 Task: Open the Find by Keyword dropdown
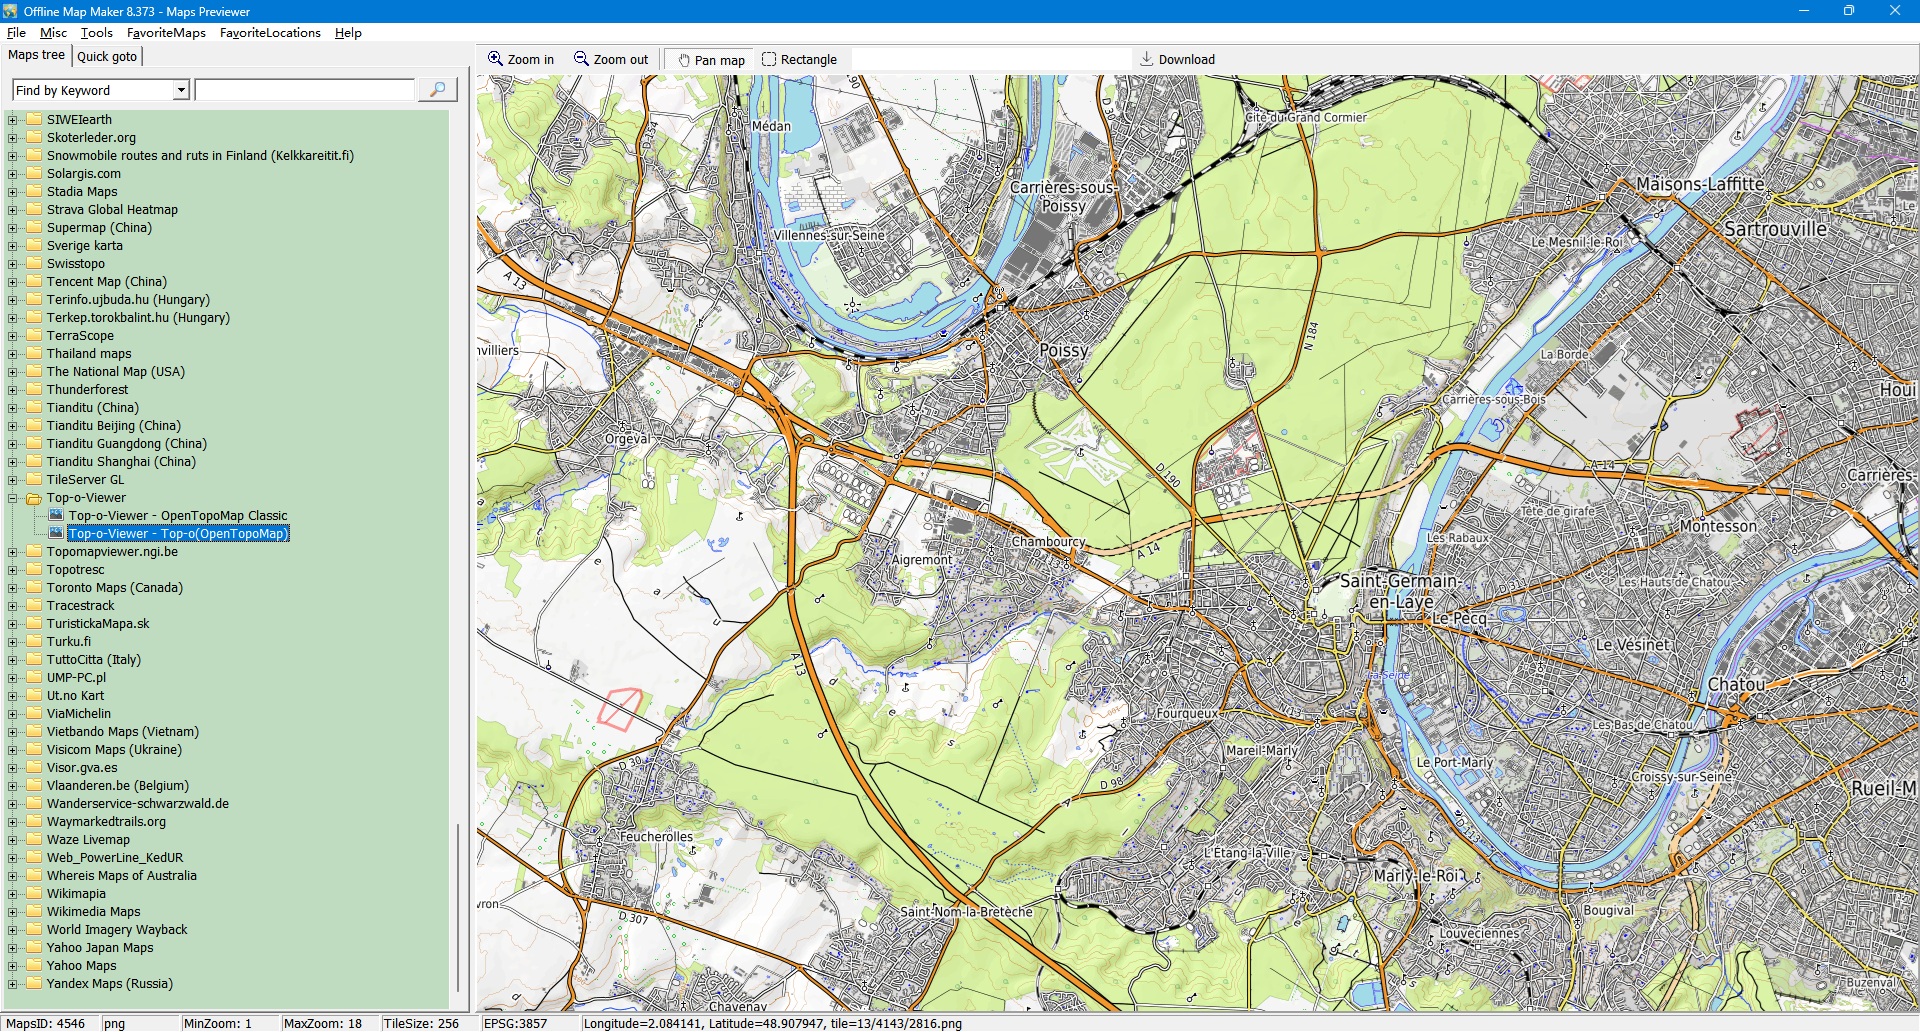pyautogui.click(x=181, y=90)
